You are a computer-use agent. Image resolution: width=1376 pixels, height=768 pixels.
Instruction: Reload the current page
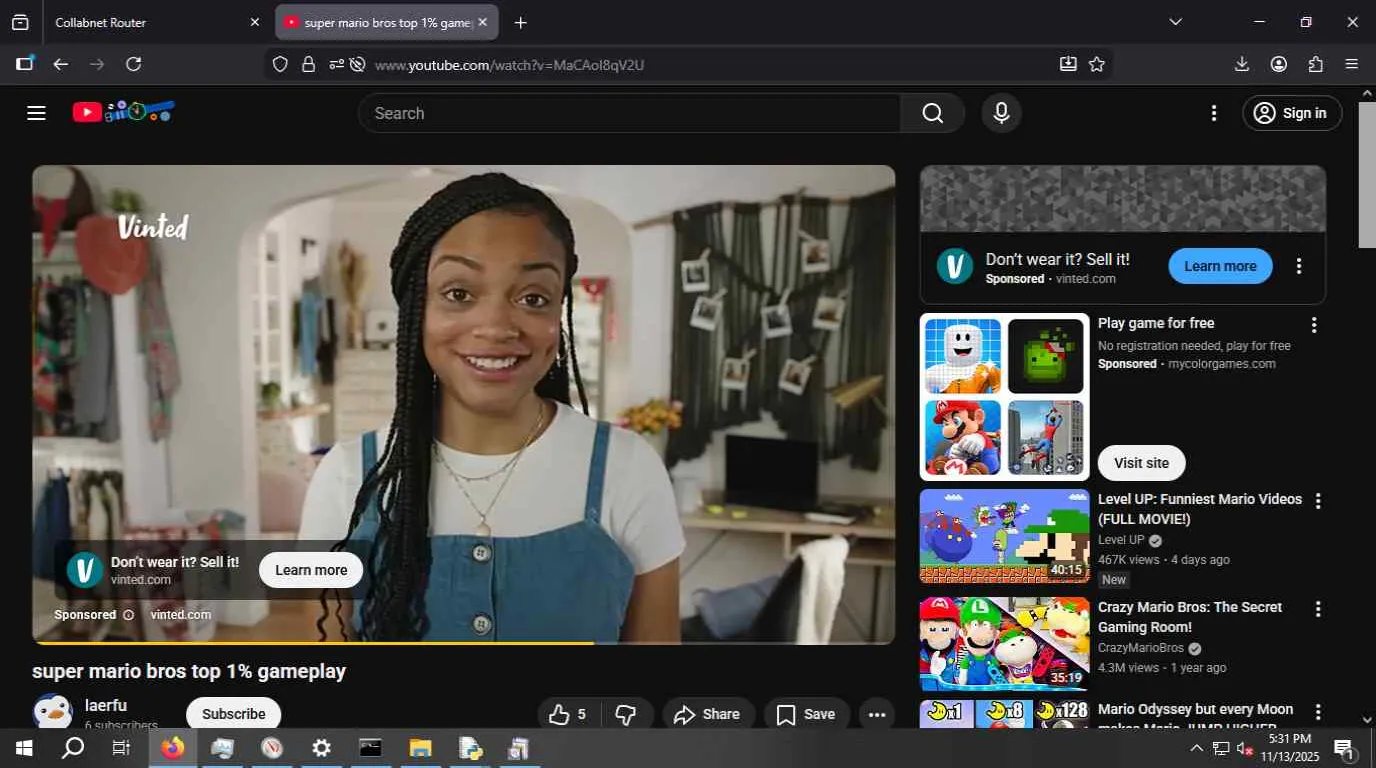click(x=133, y=64)
